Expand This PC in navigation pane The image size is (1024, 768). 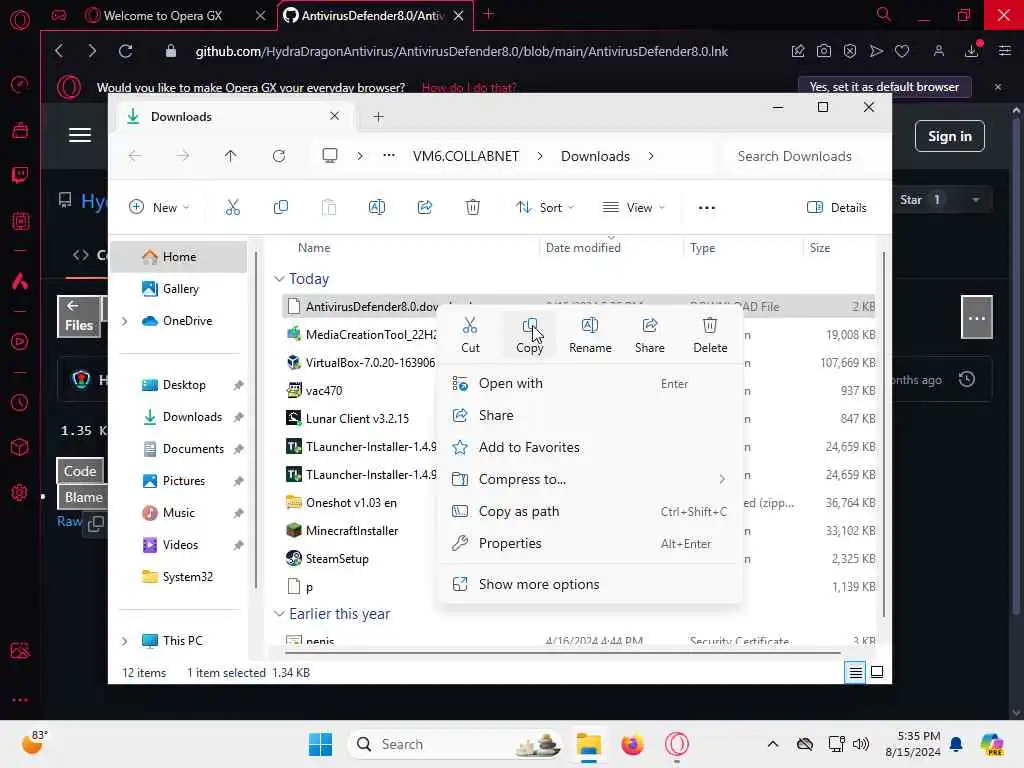[125, 641]
